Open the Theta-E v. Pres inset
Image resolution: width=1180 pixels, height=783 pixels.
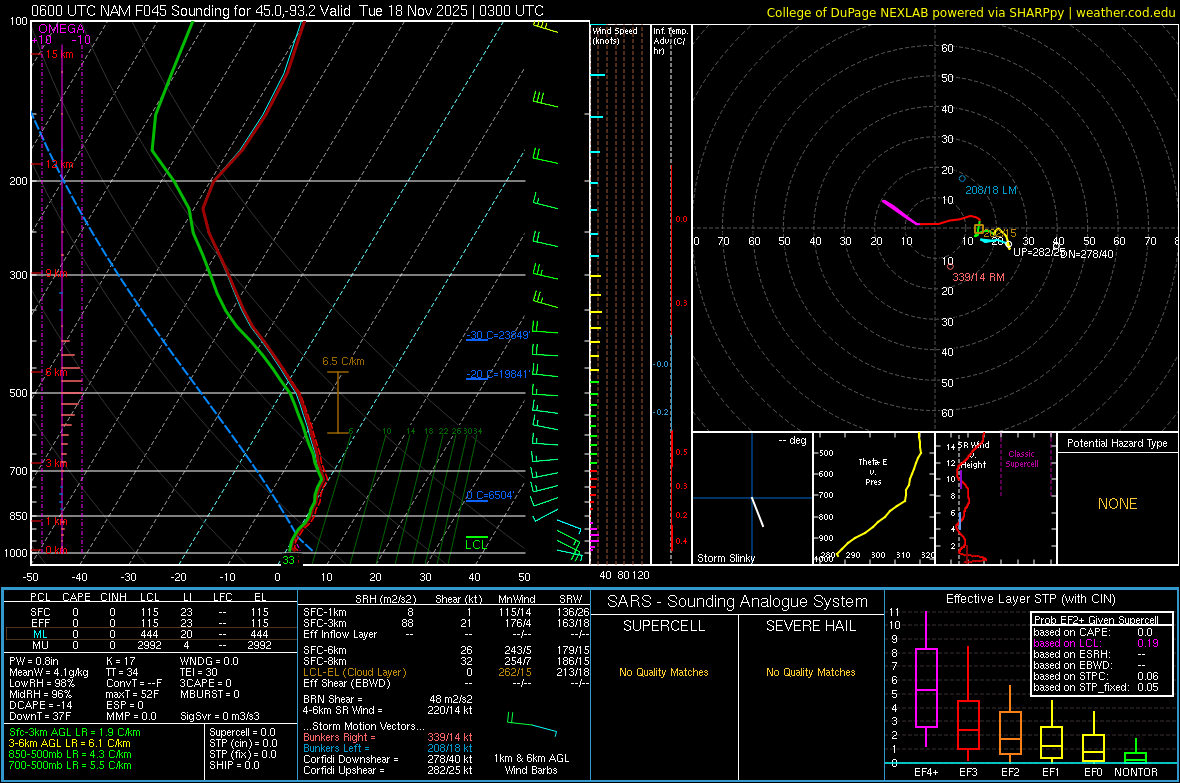(874, 498)
